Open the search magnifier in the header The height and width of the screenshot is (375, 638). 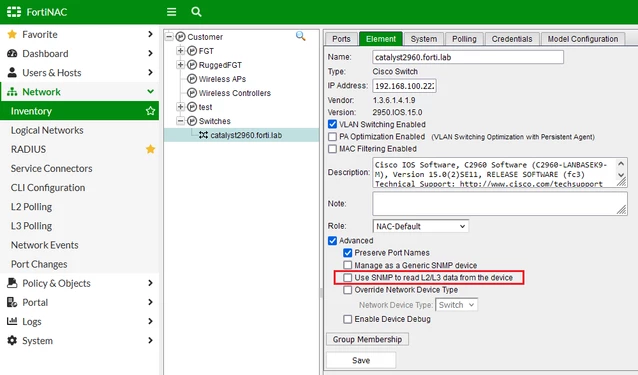(196, 12)
